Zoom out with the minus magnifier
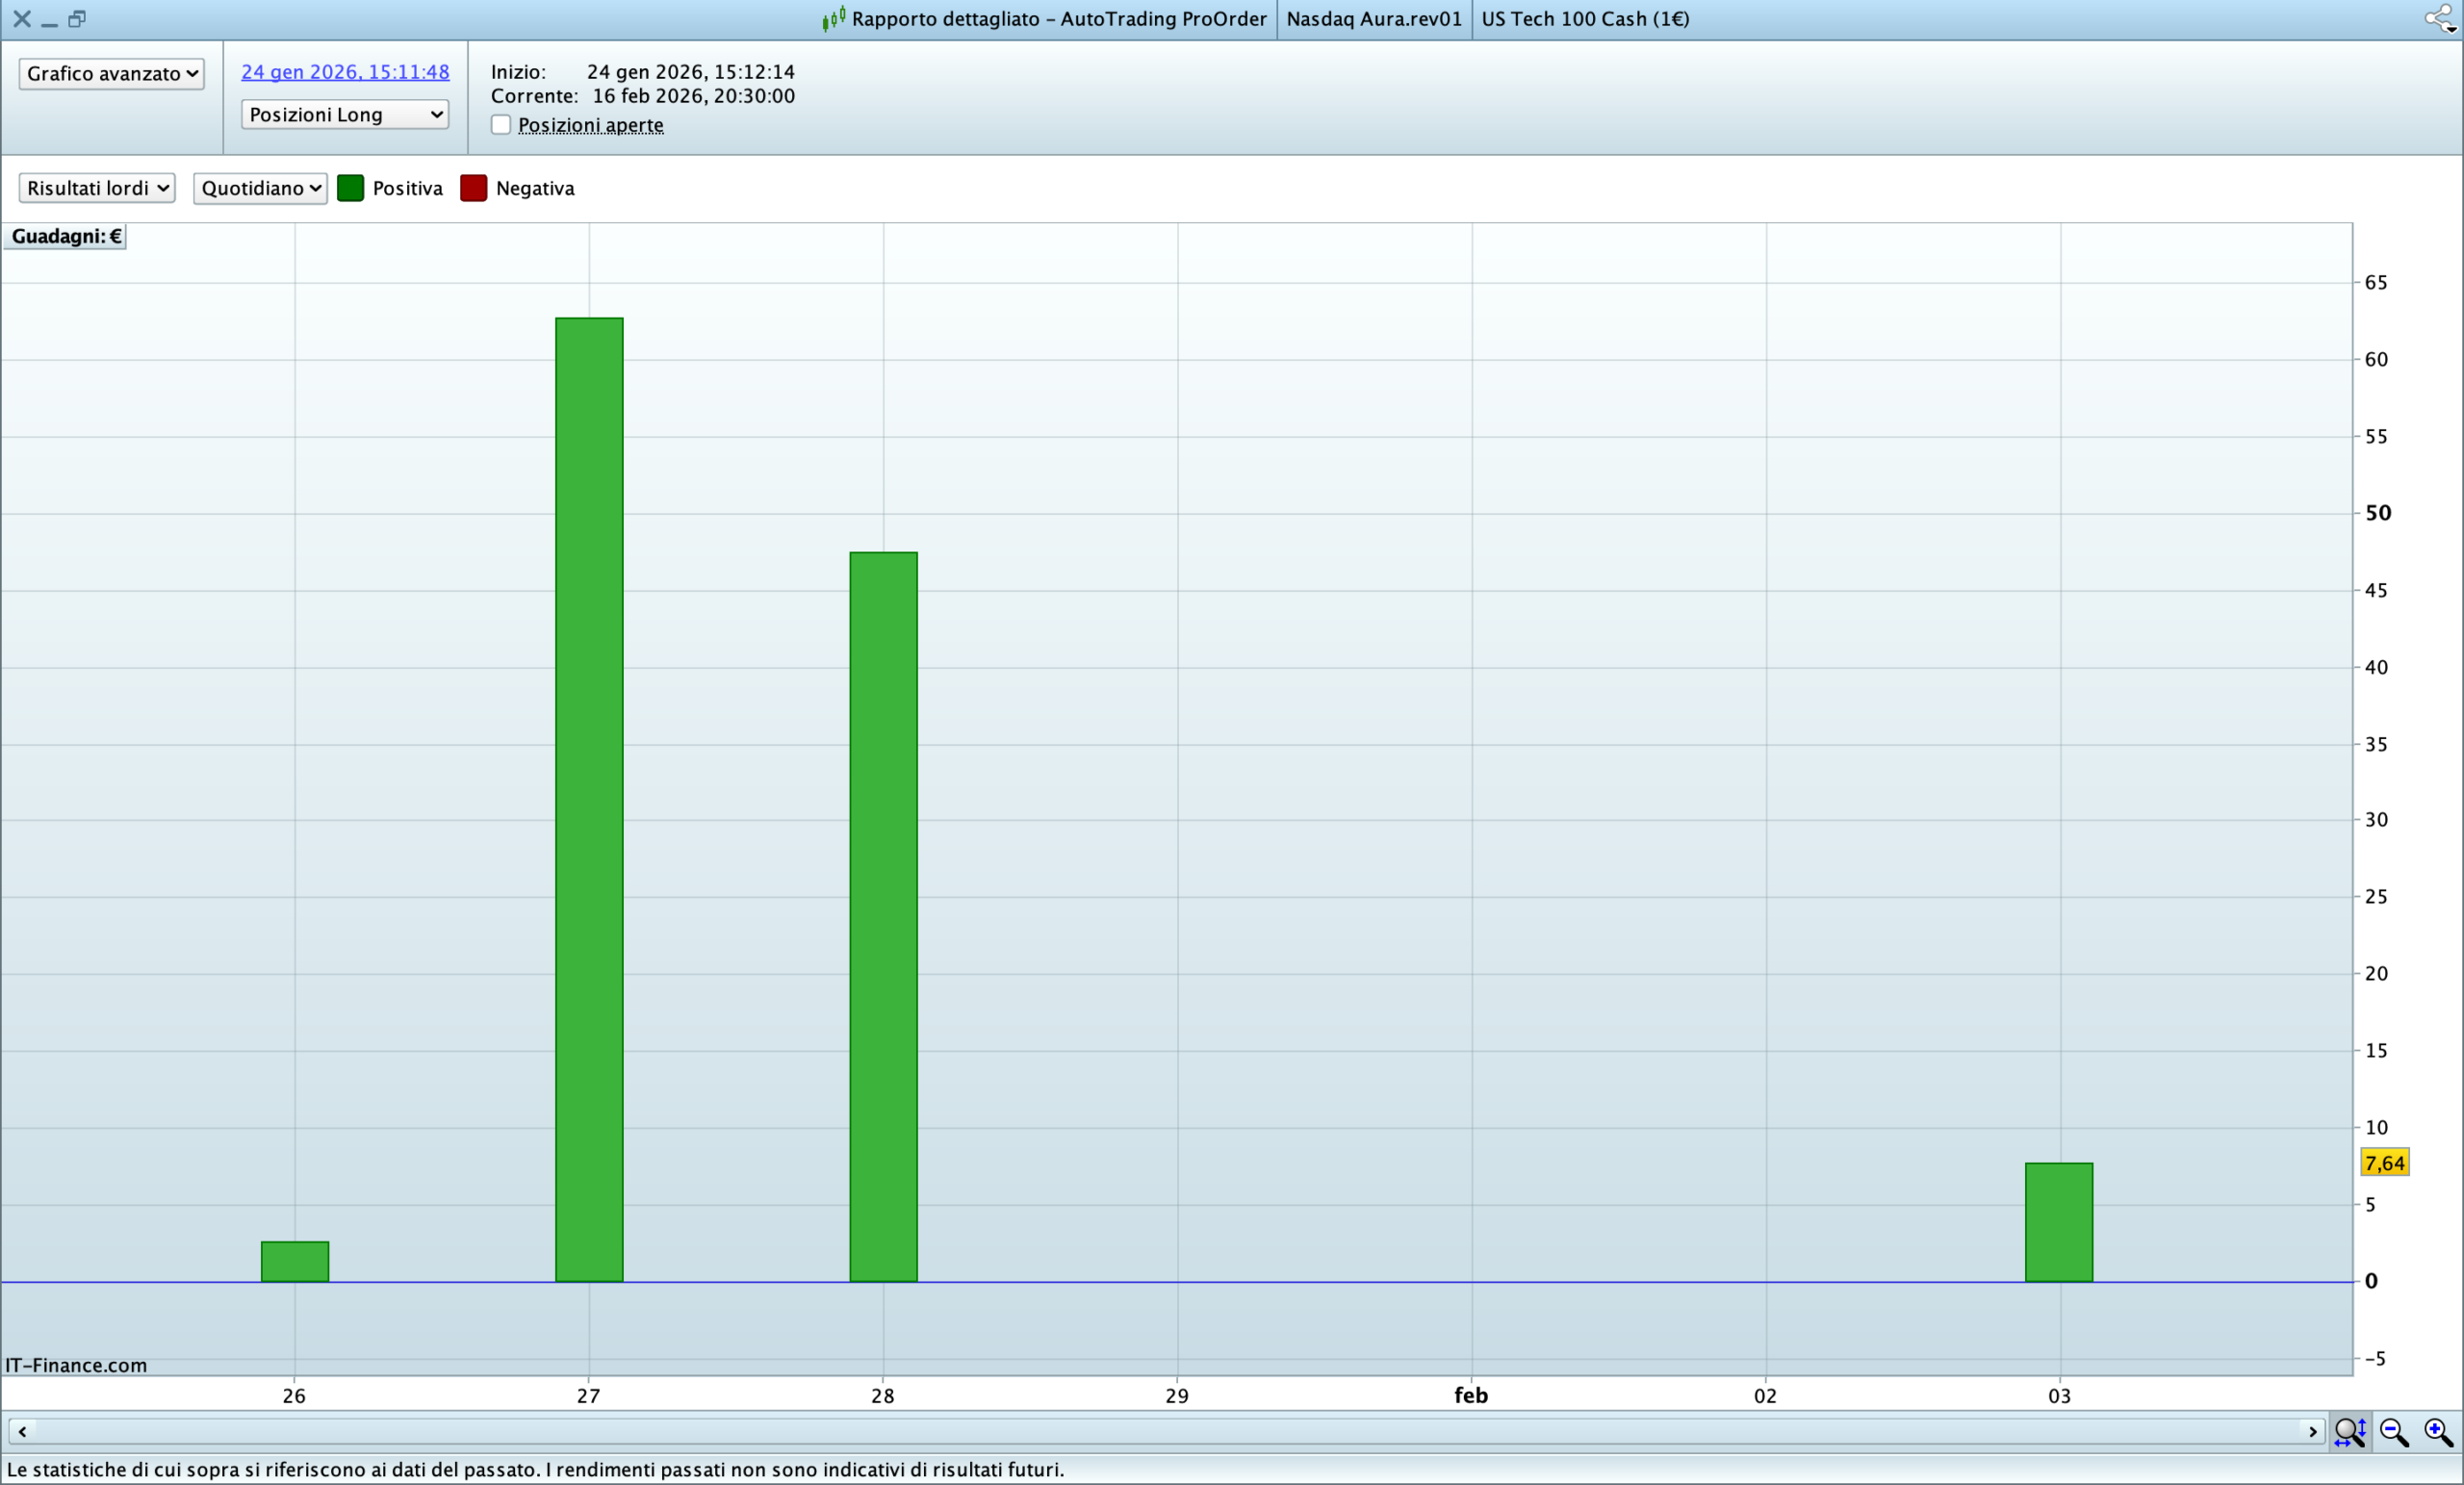 (x=2394, y=1432)
